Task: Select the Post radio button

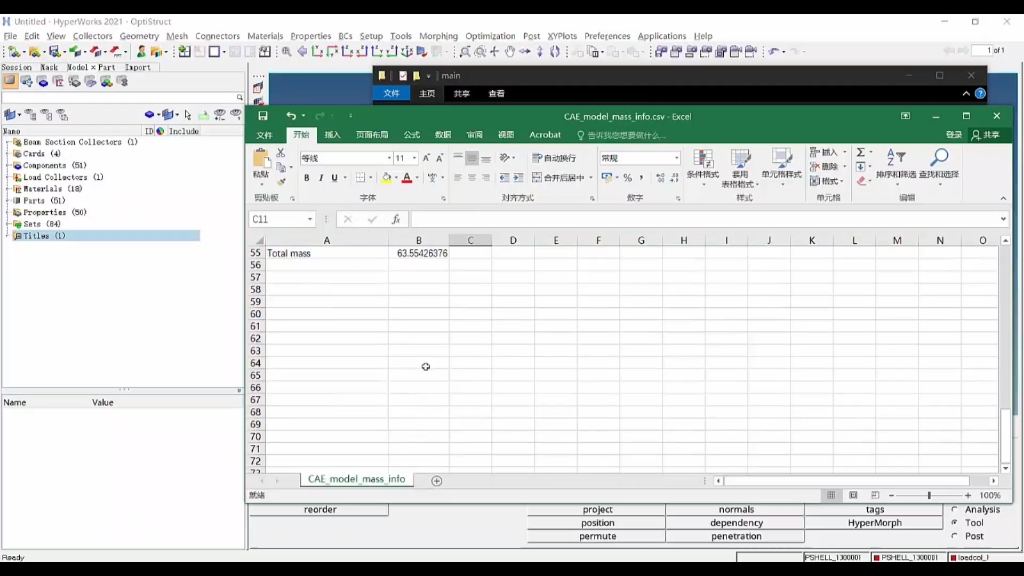Action: pos(954,536)
